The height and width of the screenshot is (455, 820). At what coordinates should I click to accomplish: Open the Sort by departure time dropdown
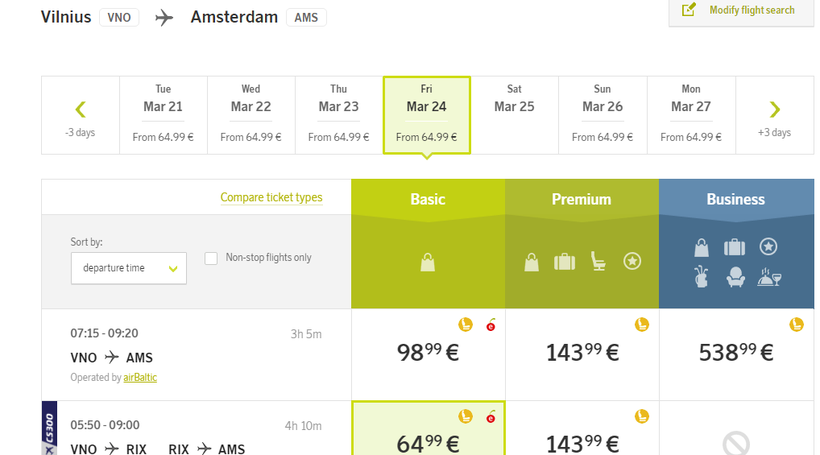point(129,268)
